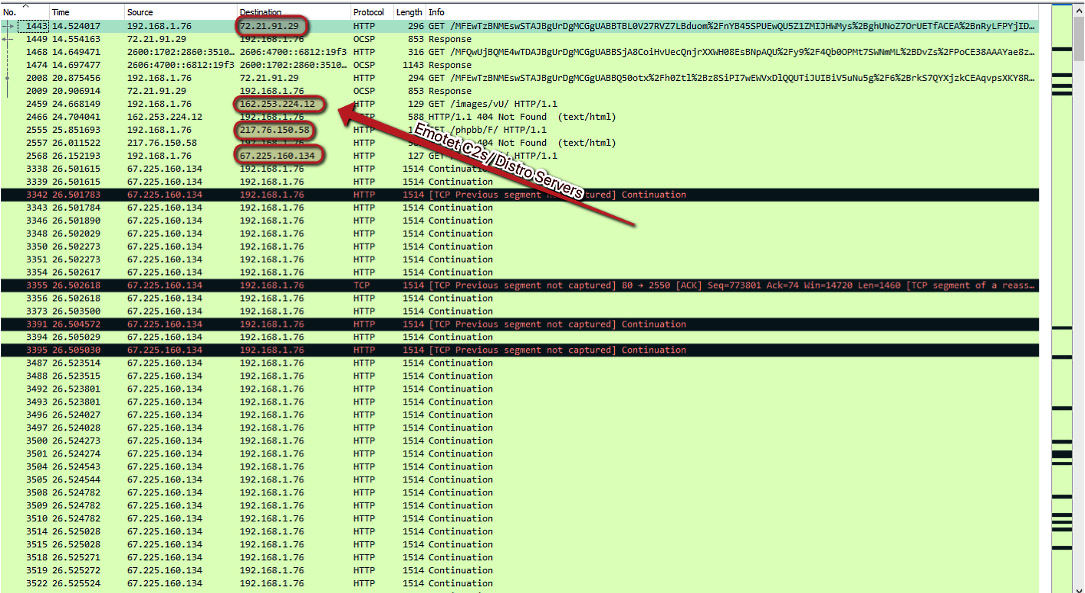
Task: Click the Source column header
Action: tap(140, 12)
